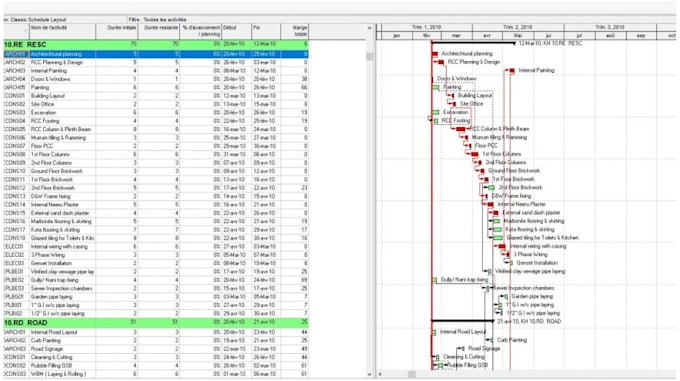Click the red Architectural planning Gantt bar
The height and width of the screenshot is (381, 680).
[x=435, y=54]
